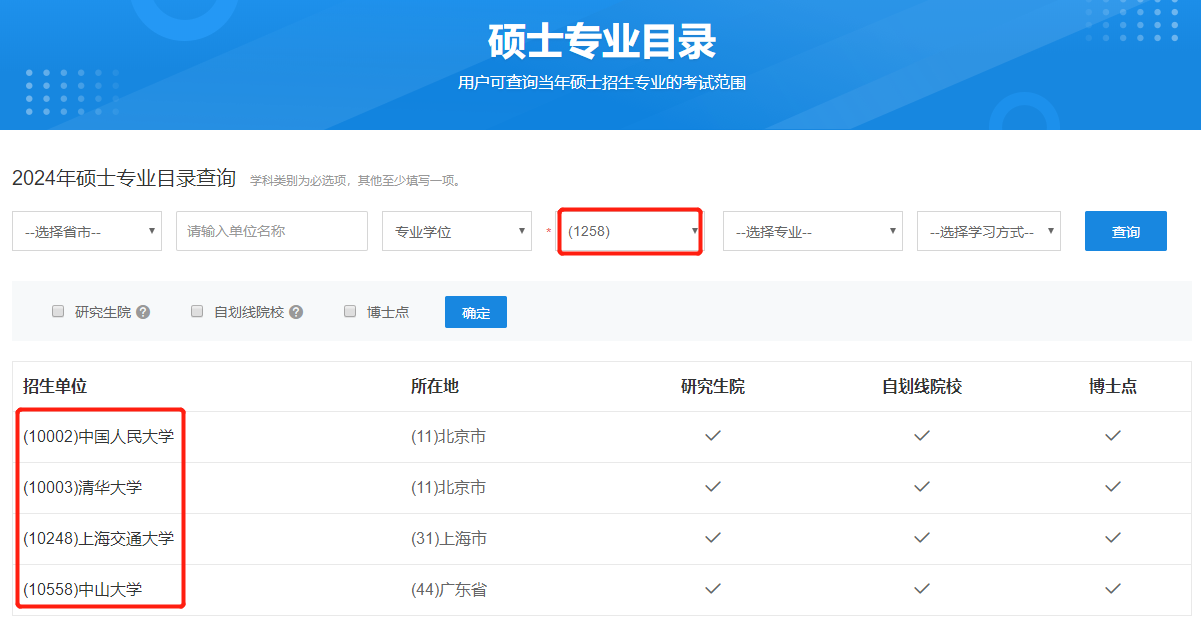Open the (10003)清华大学 entry
Image resolution: width=1201 pixels, height=624 pixels.
click(x=82, y=488)
